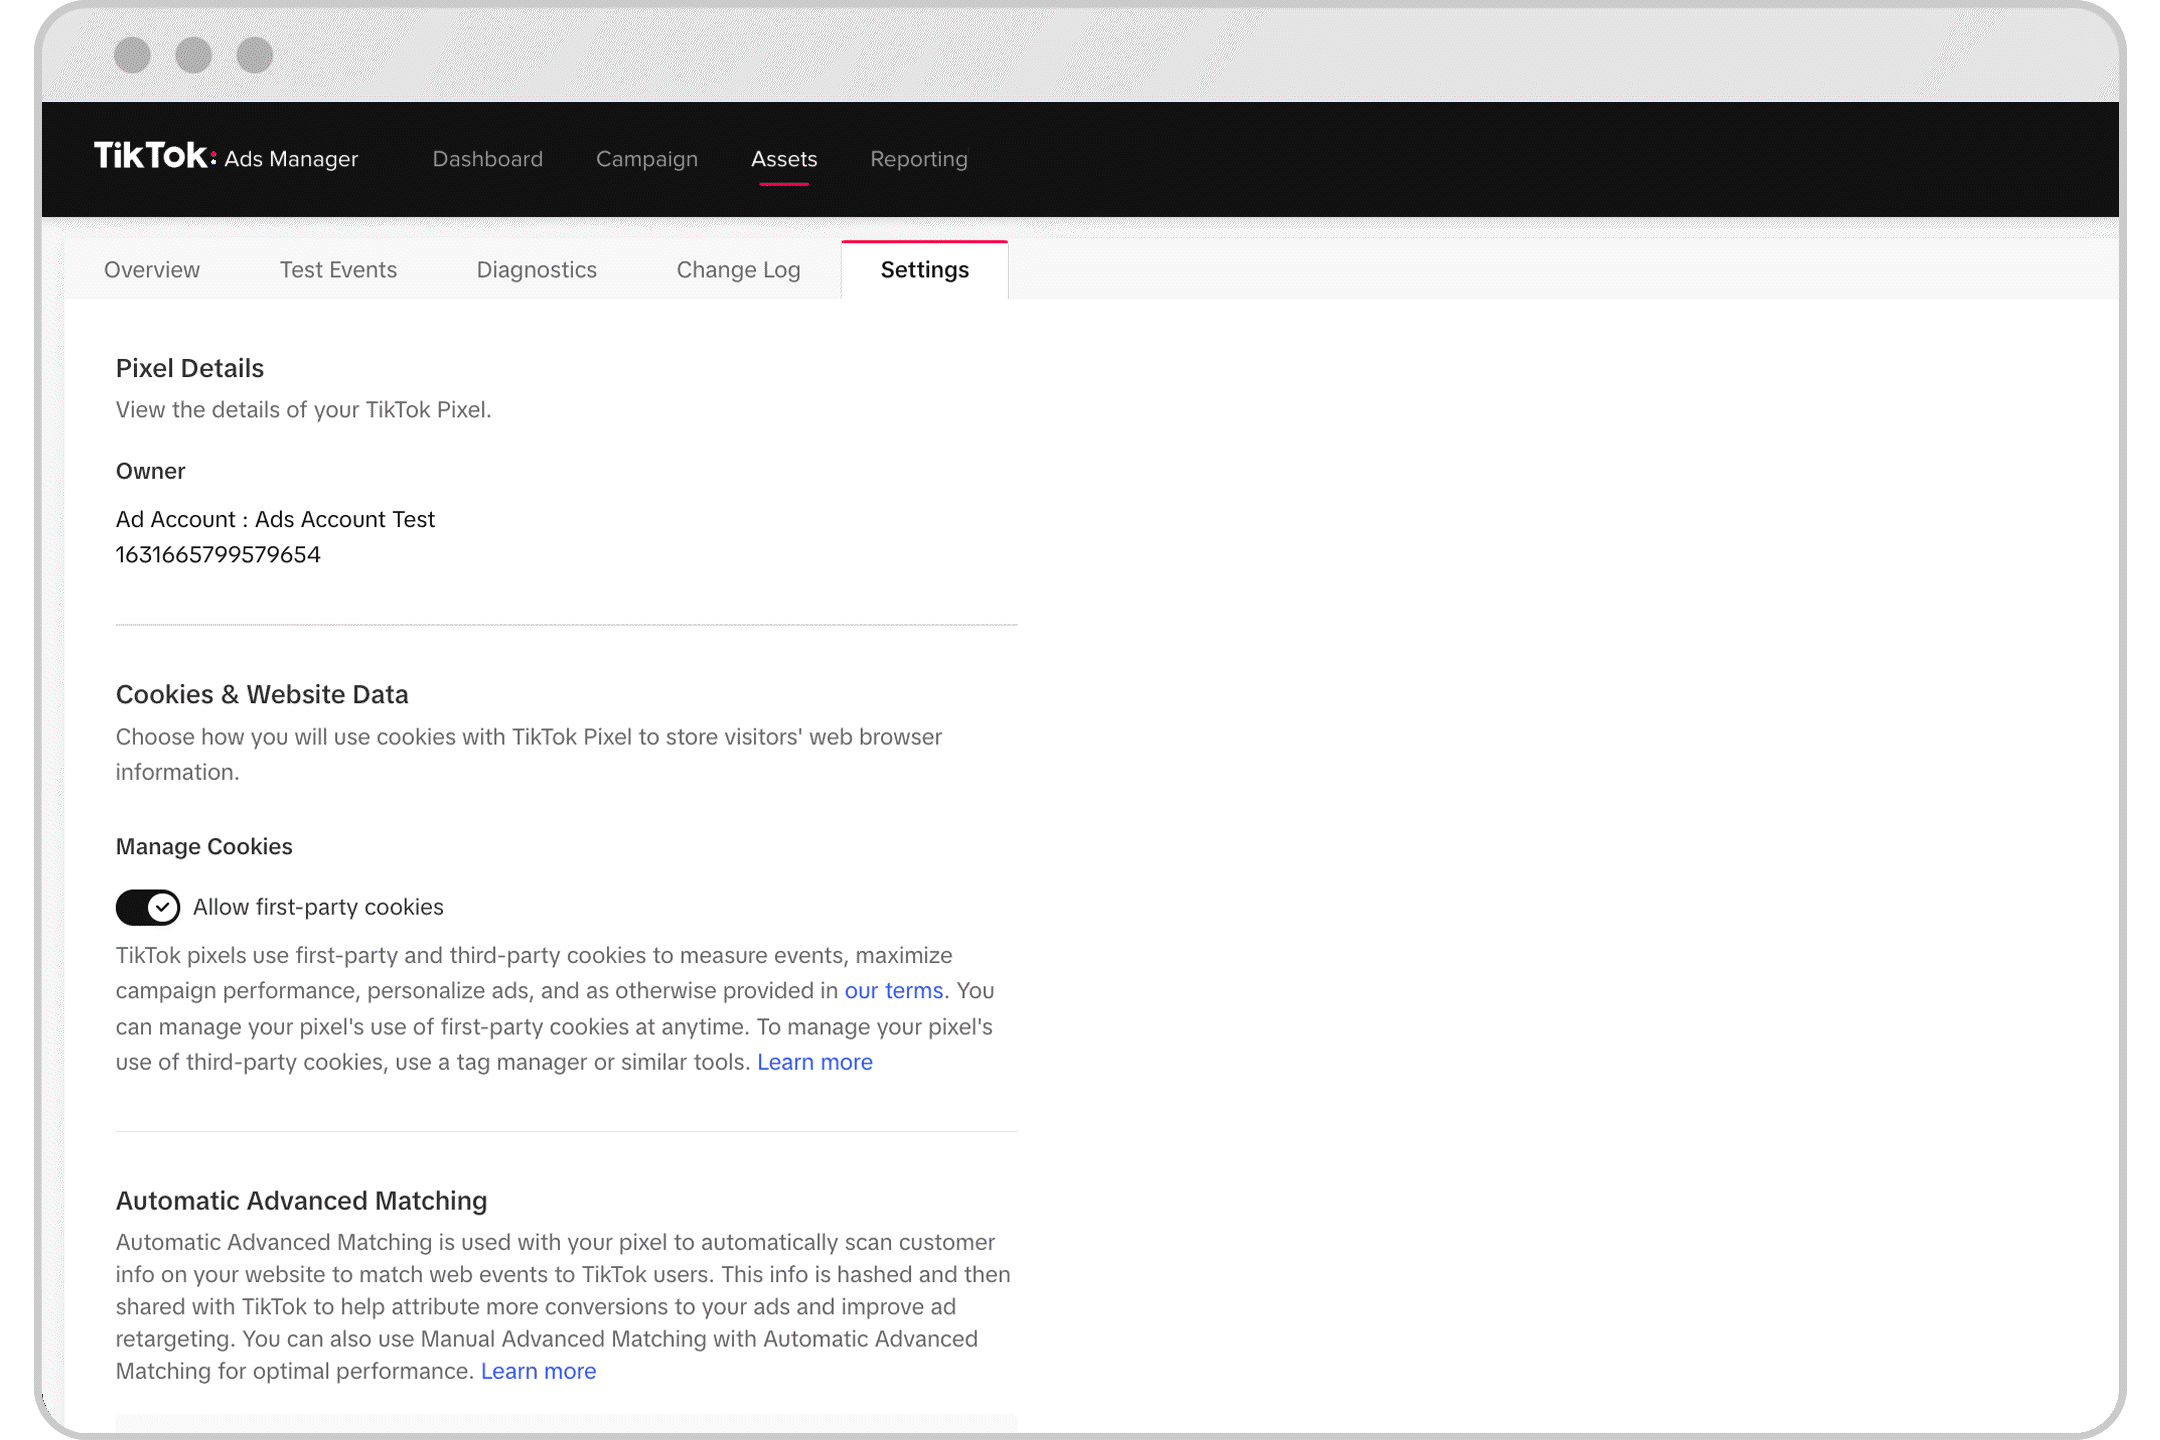Select Settings tab
The height and width of the screenshot is (1440, 2160).
pyautogui.click(x=924, y=268)
